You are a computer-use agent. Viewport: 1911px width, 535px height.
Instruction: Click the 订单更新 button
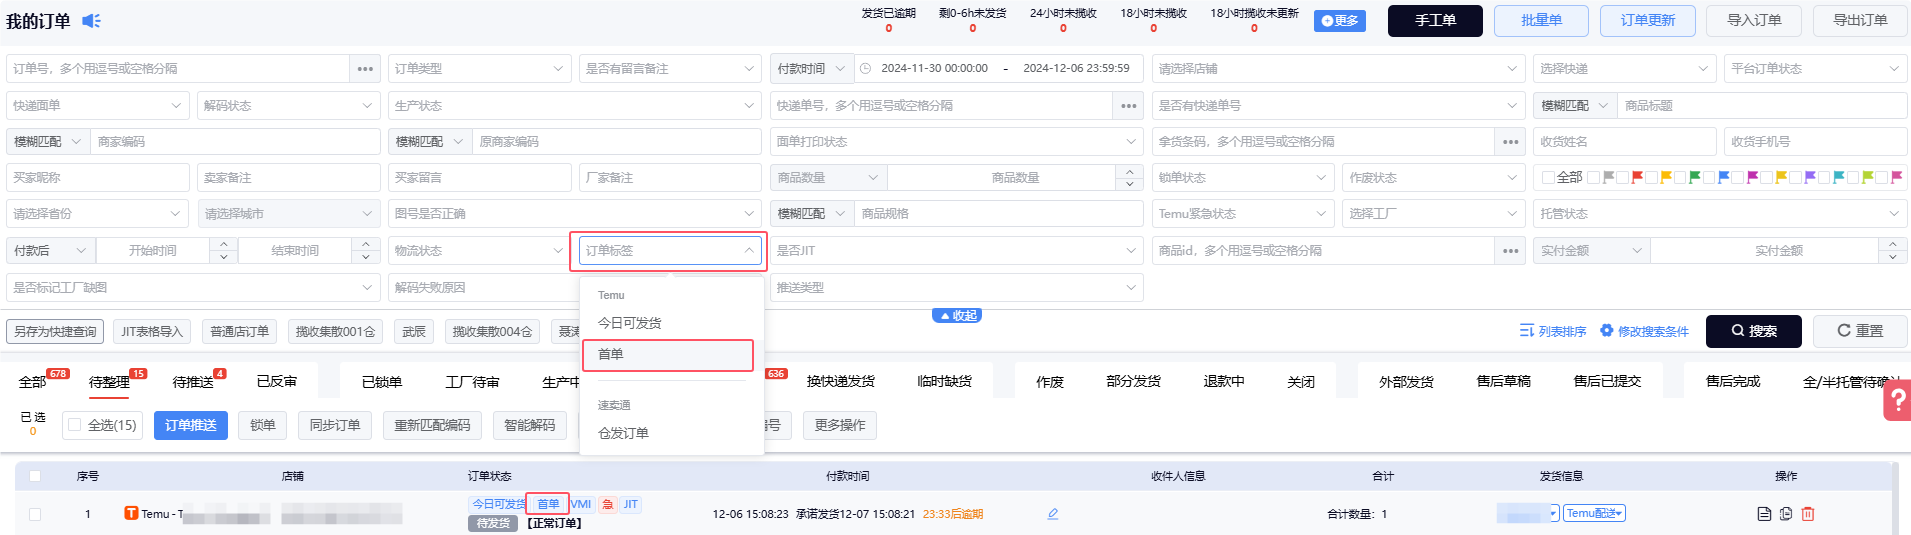point(1647,20)
